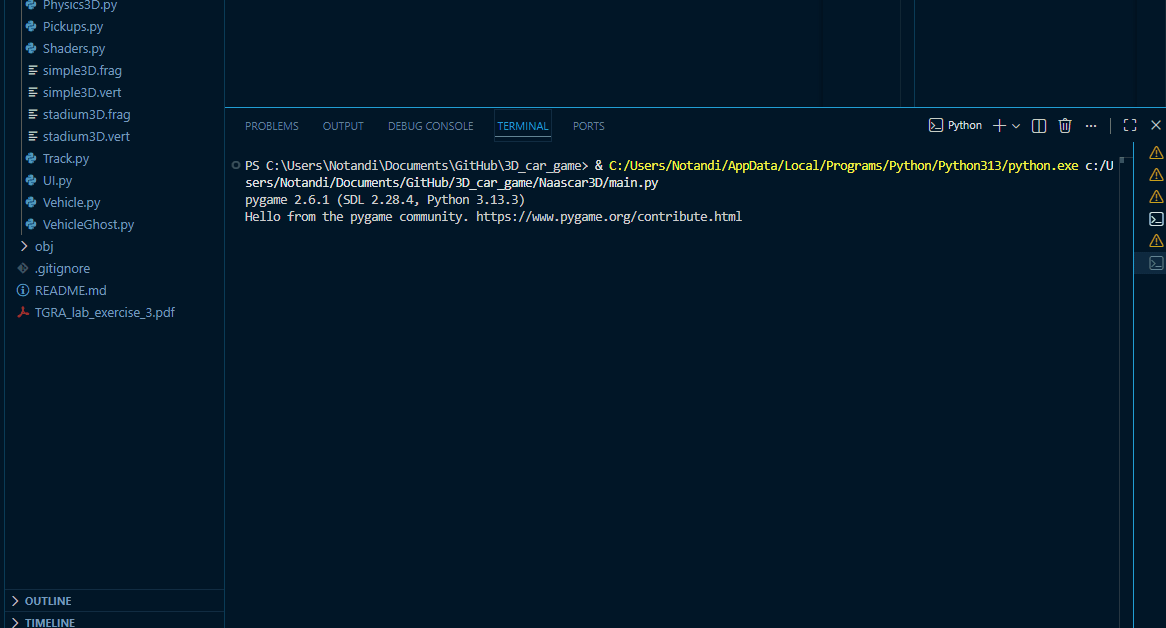The width and height of the screenshot is (1166, 628).
Task: Open the TGRA_lab_exercise_3.pdf file
Action: pyautogui.click(x=104, y=312)
